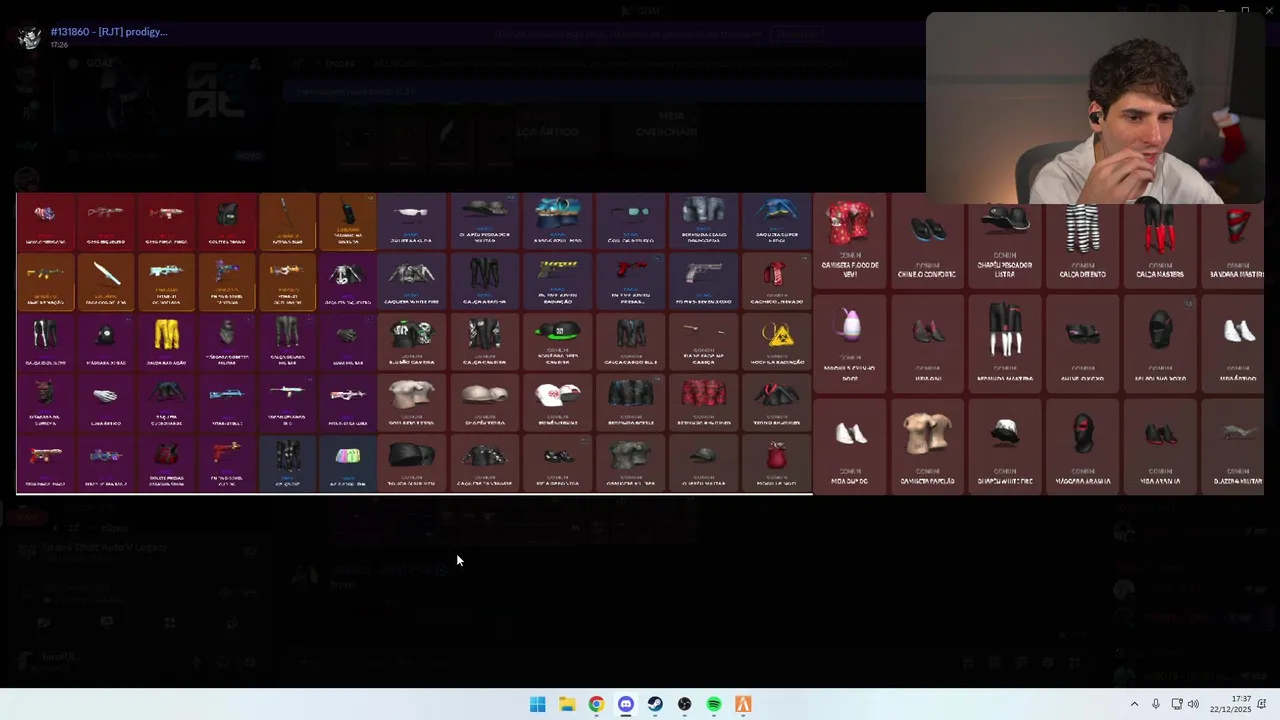Select the red plaid shorts item

click(703, 402)
